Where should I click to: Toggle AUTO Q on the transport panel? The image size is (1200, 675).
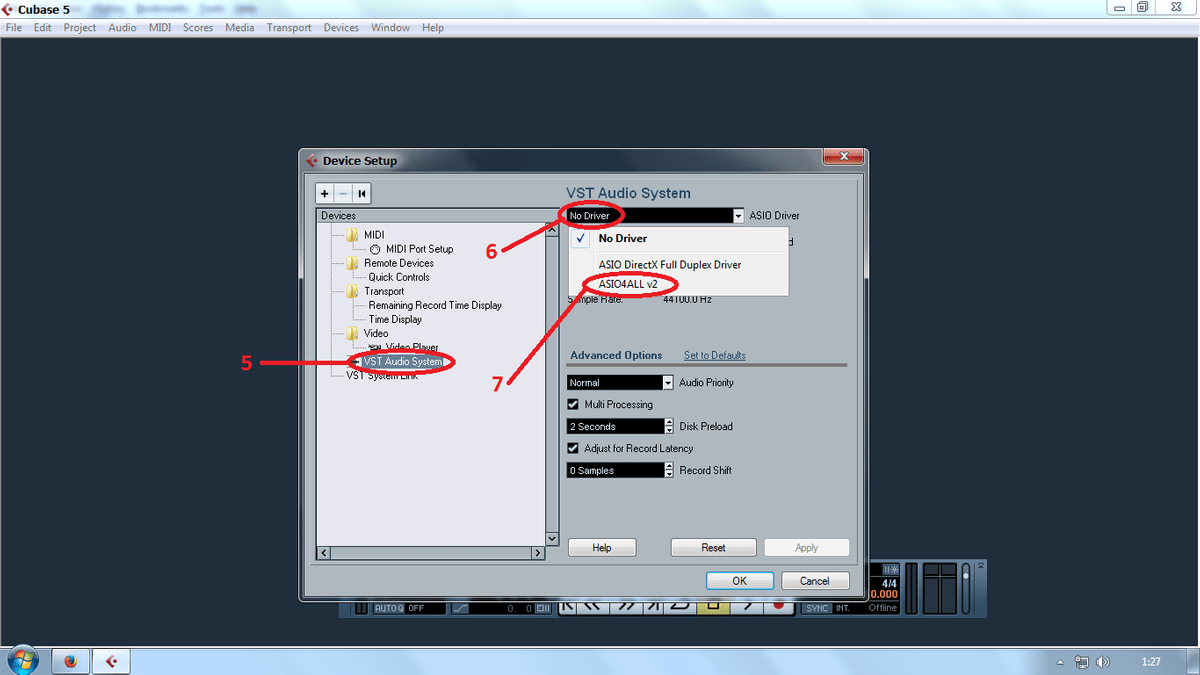click(x=388, y=608)
